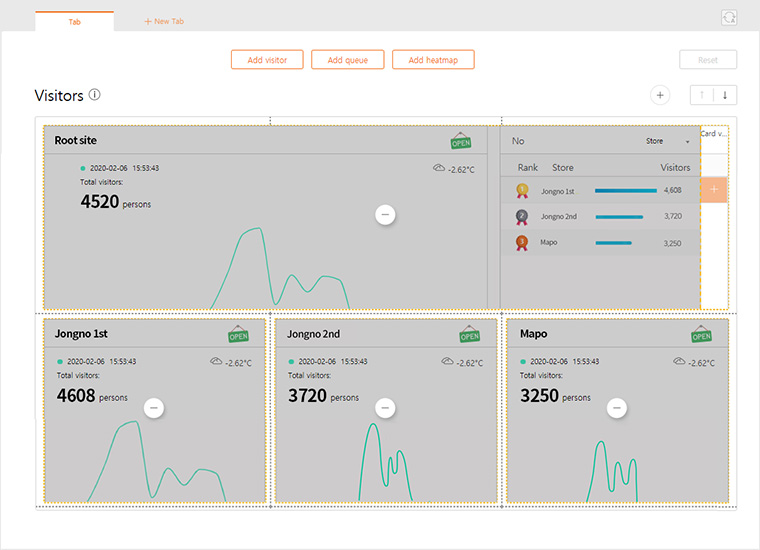The width and height of the screenshot is (760, 550).
Task: Click the 3720 persons total value
Action: [323, 395]
